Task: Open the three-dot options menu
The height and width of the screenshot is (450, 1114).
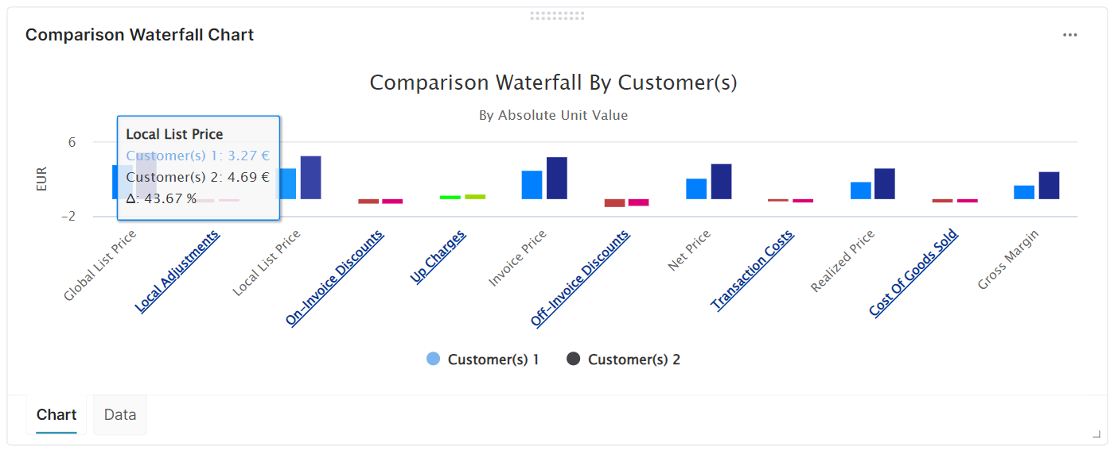Action: click(1070, 35)
